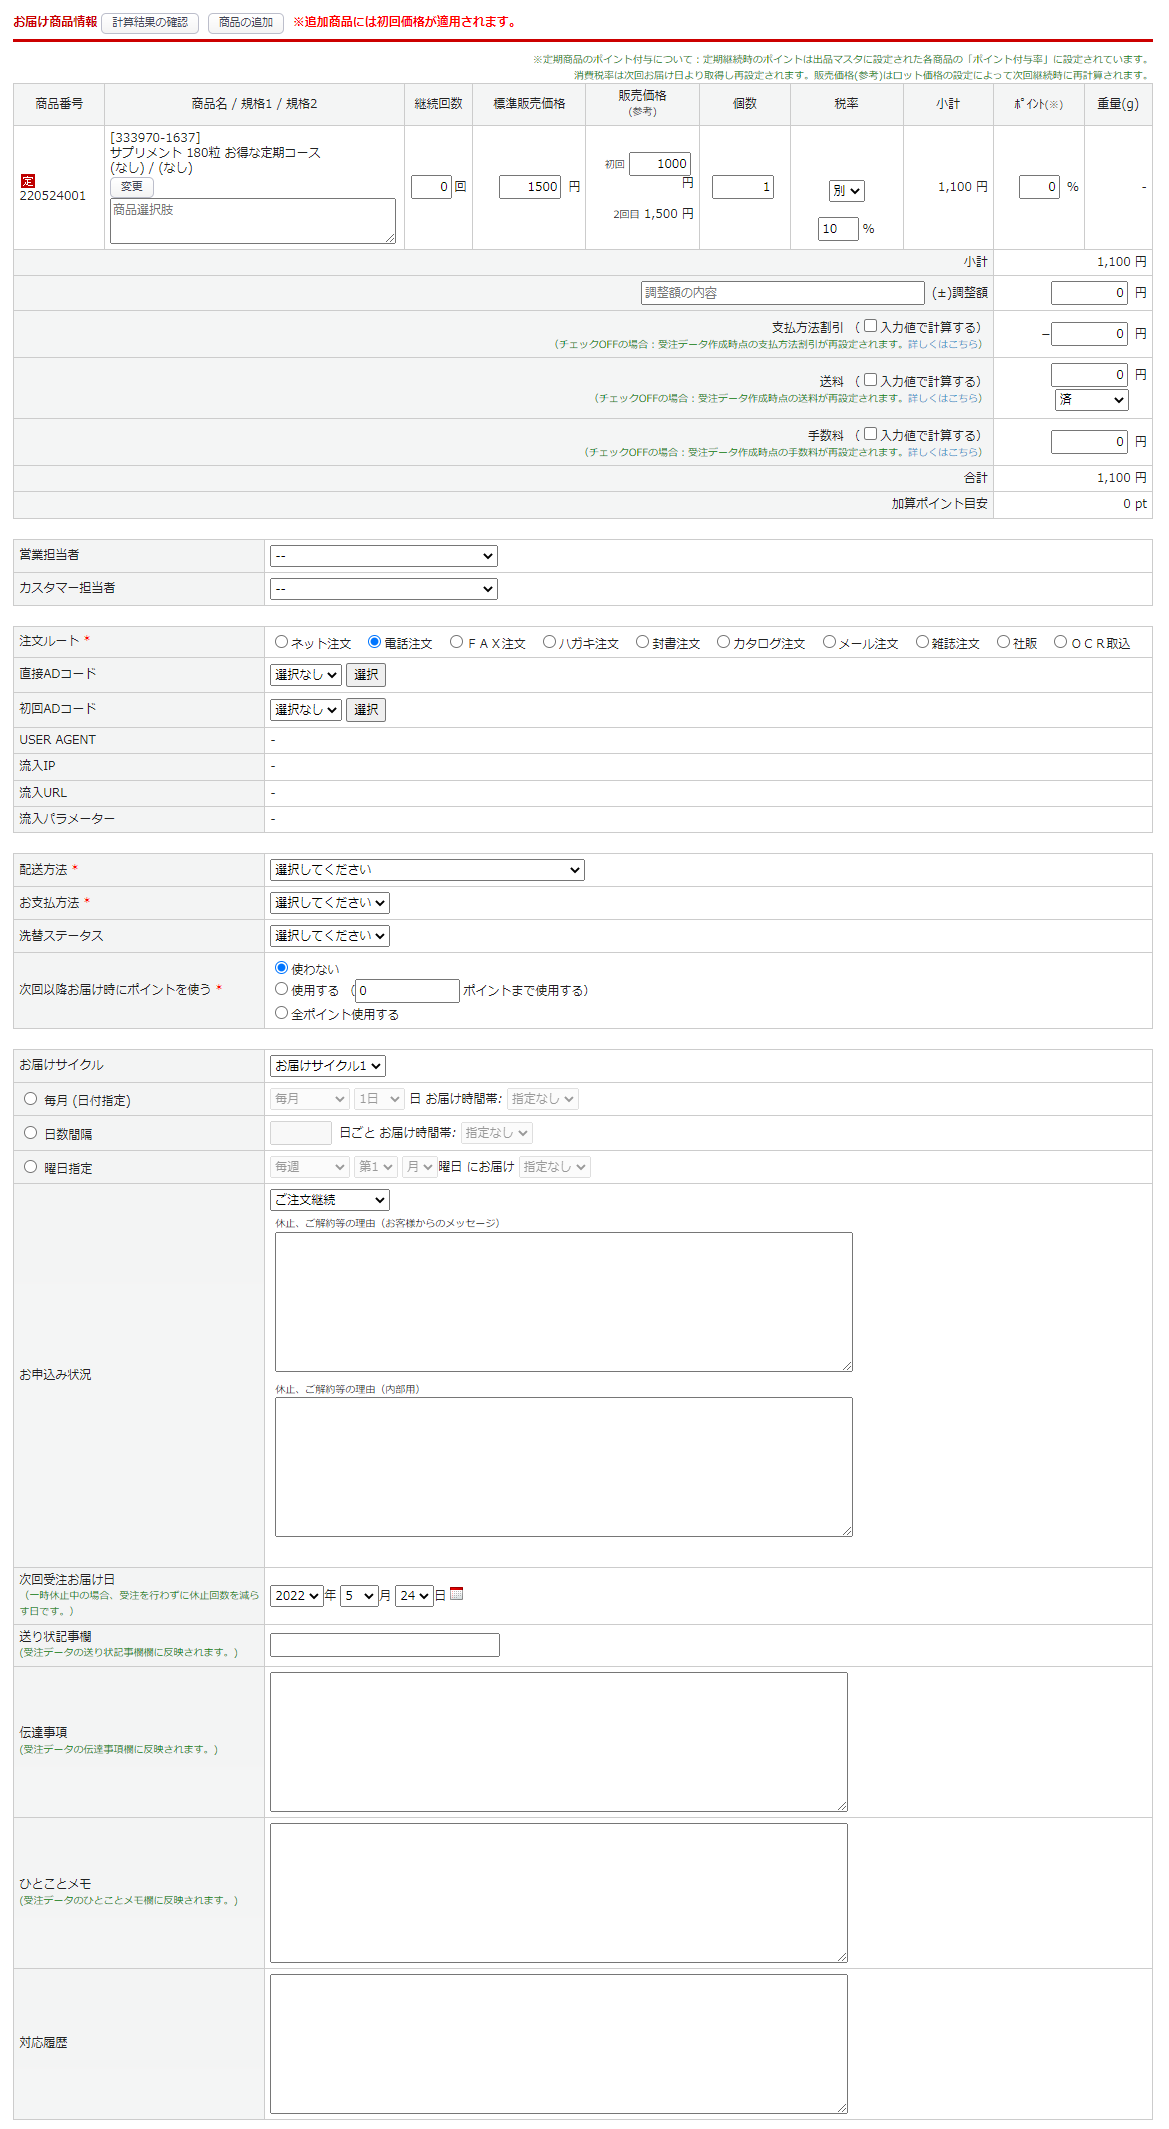1169x2129 pixels.
Task: Open the お届けサイクル1 dropdown
Action: tap(328, 1066)
